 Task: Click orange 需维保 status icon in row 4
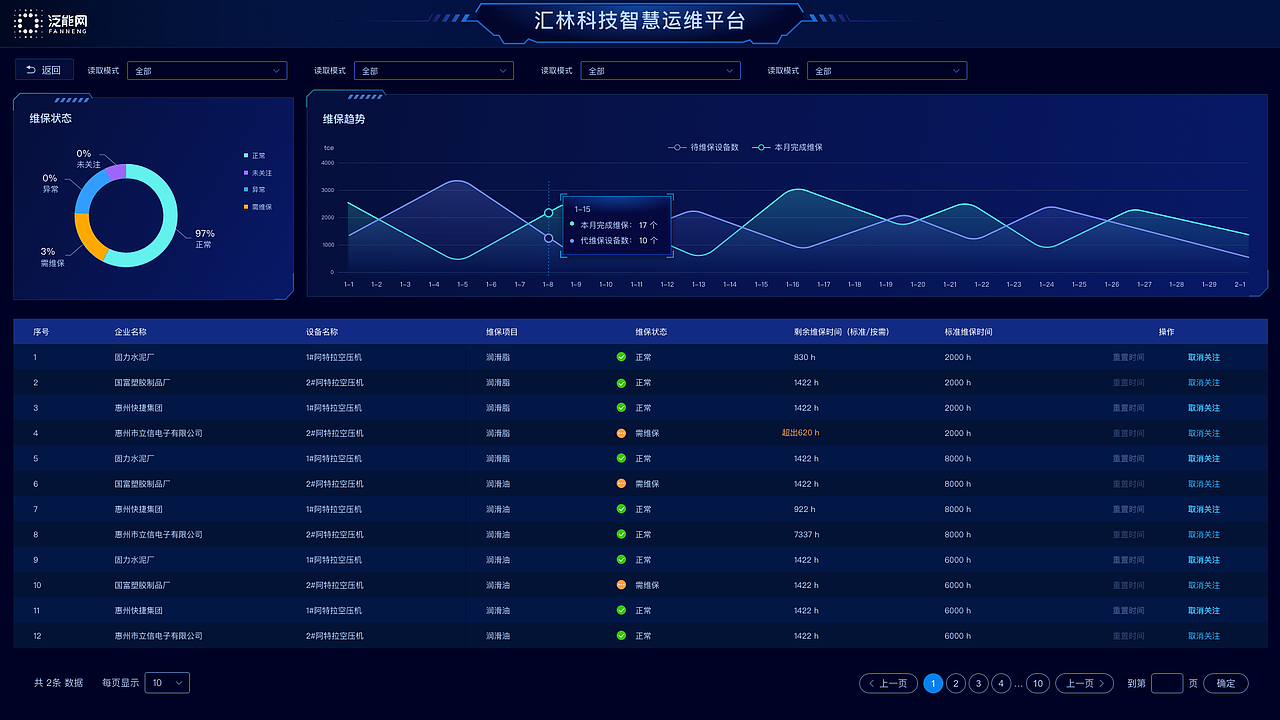(621, 433)
